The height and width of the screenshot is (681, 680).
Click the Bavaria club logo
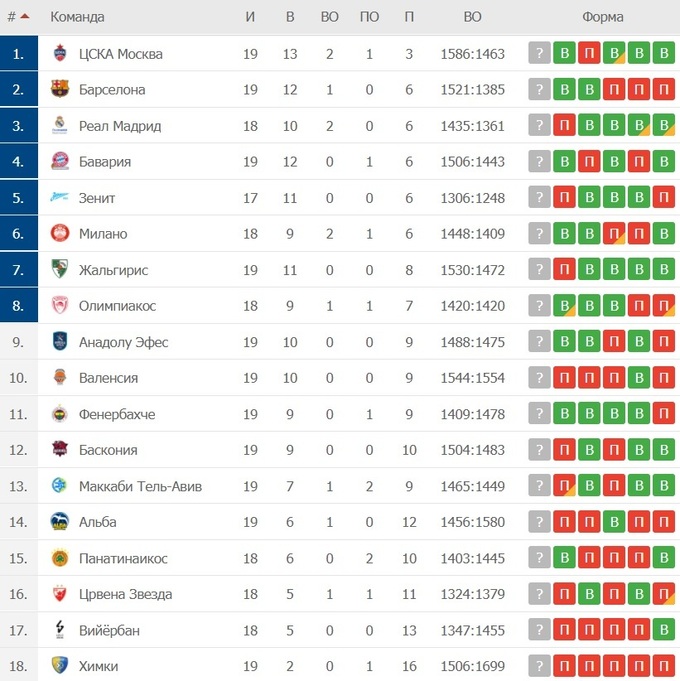coord(60,162)
